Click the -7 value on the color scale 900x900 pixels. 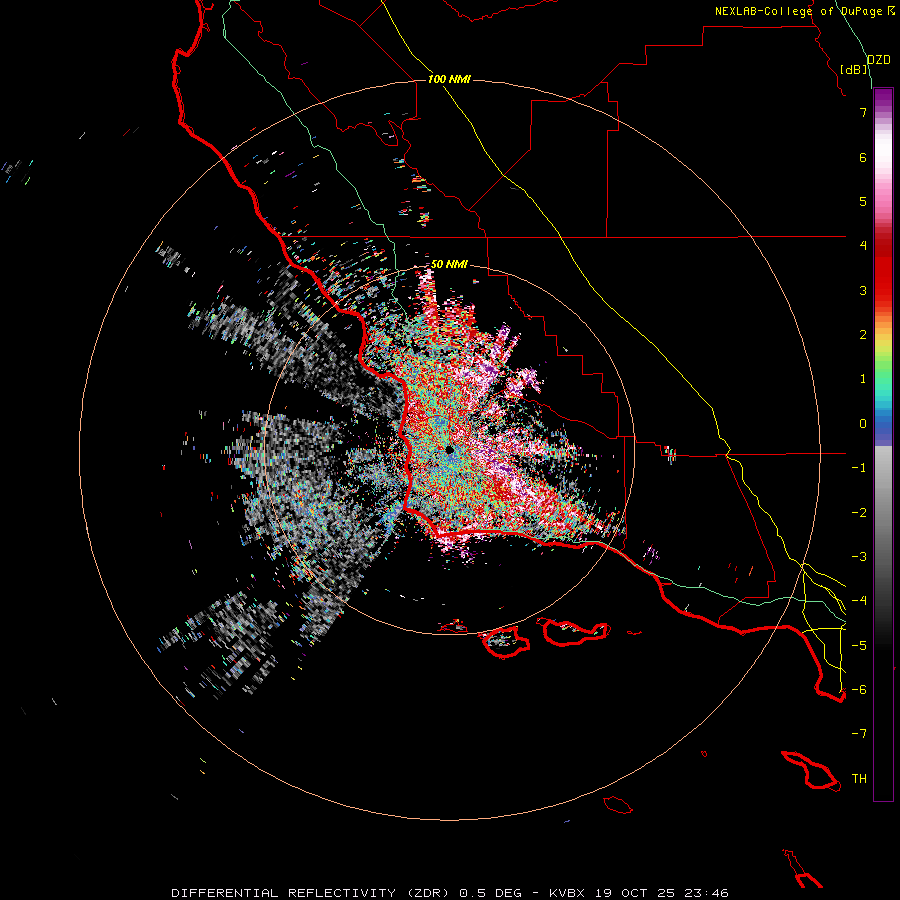click(859, 734)
